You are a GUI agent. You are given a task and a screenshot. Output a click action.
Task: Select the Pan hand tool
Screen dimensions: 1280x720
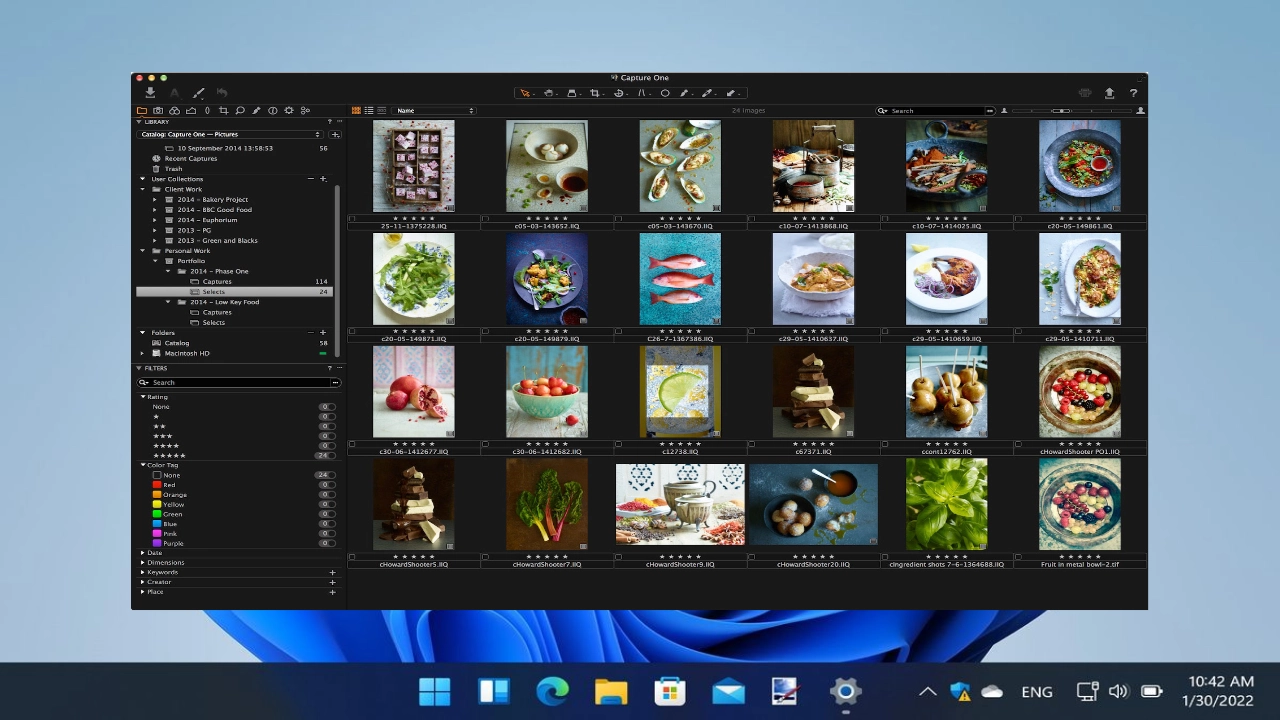point(549,93)
